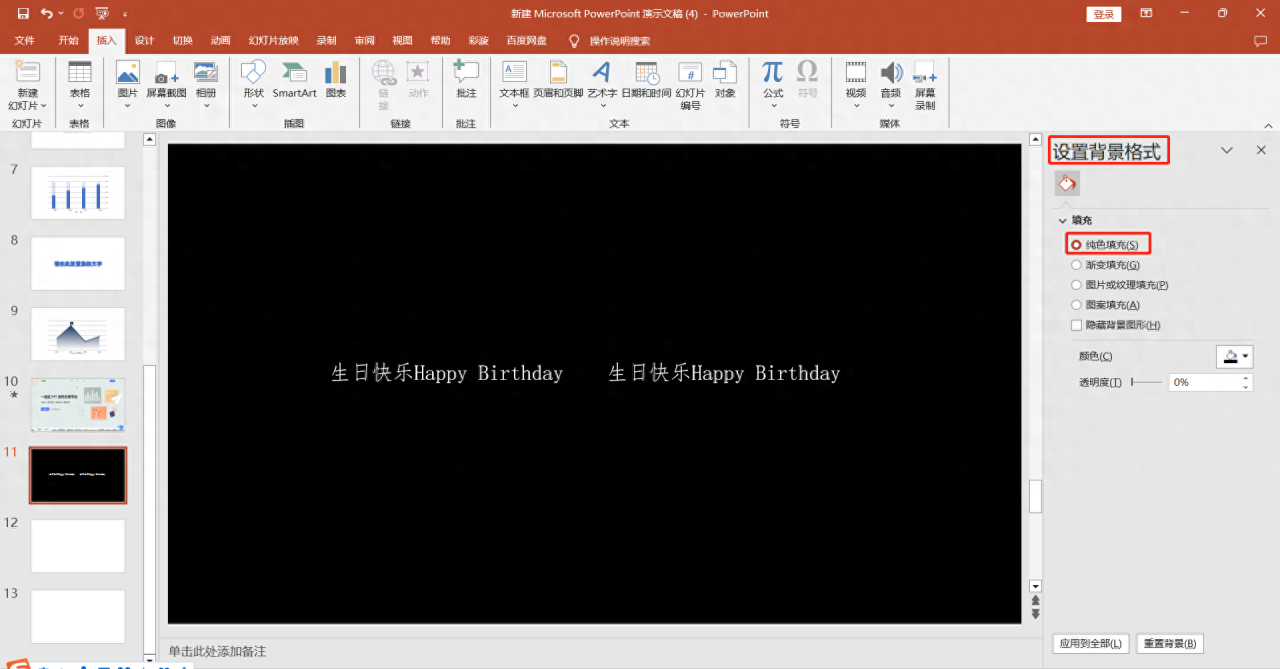Enable 隐藏背景图形 checkbox
The height and width of the screenshot is (669, 1280).
(1076, 324)
